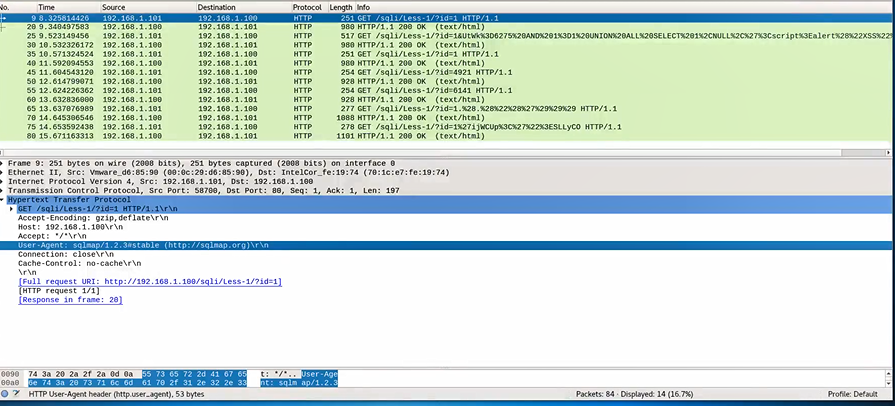Sort by the Protocol column header
Image resolution: width=895 pixels, height=406 pixels.
[x=309, y=7]
